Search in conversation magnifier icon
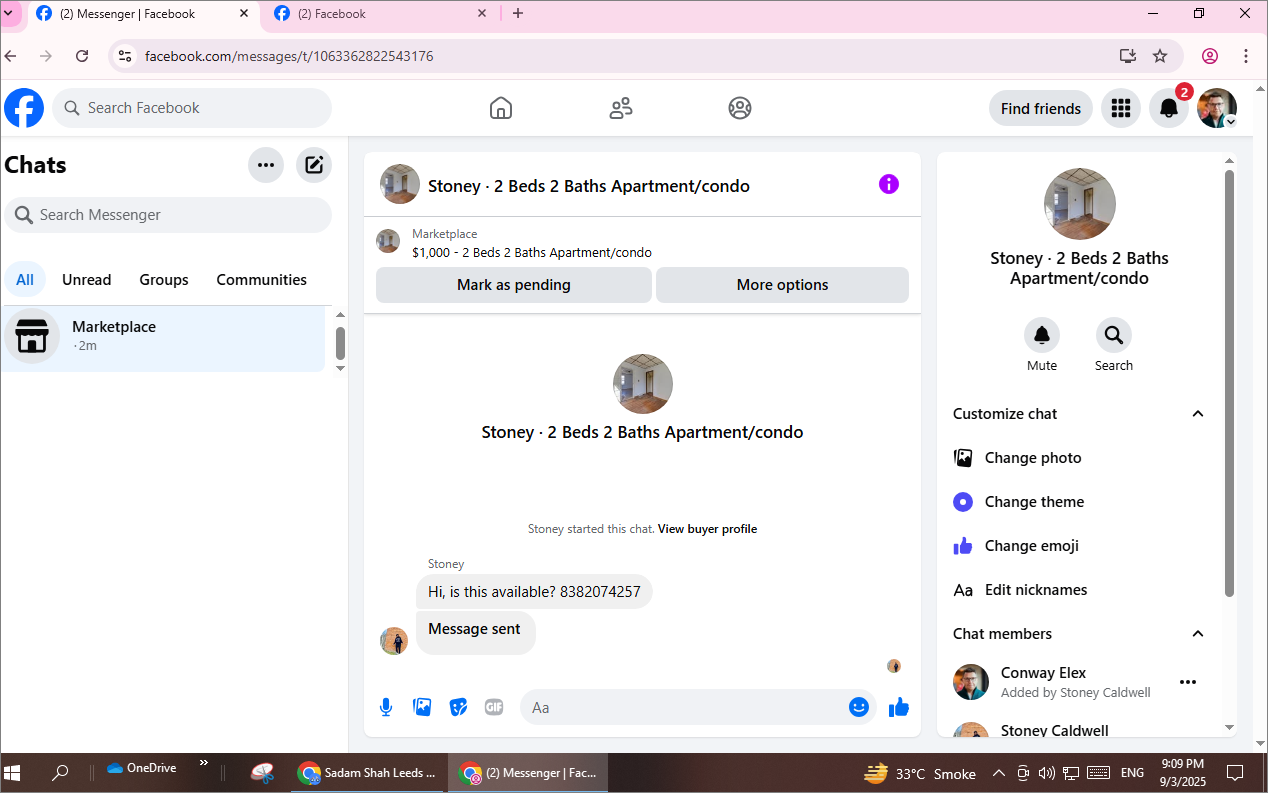The height and width of the screenshot is (793, 1268). (1114, 334)
